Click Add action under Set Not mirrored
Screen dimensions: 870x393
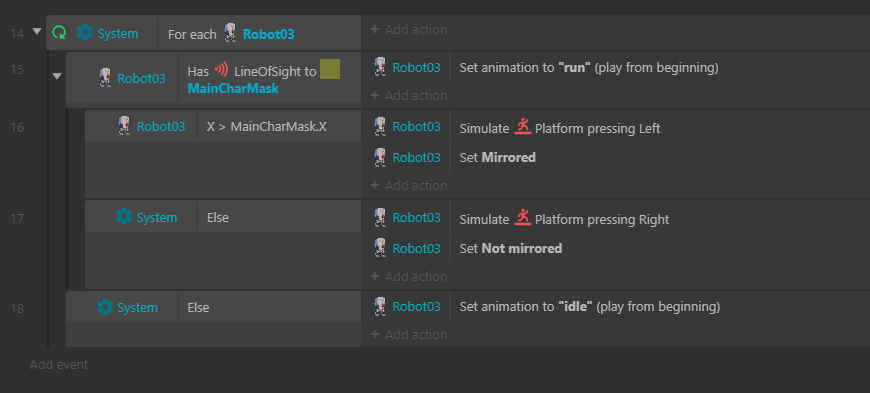coord(409,276)
